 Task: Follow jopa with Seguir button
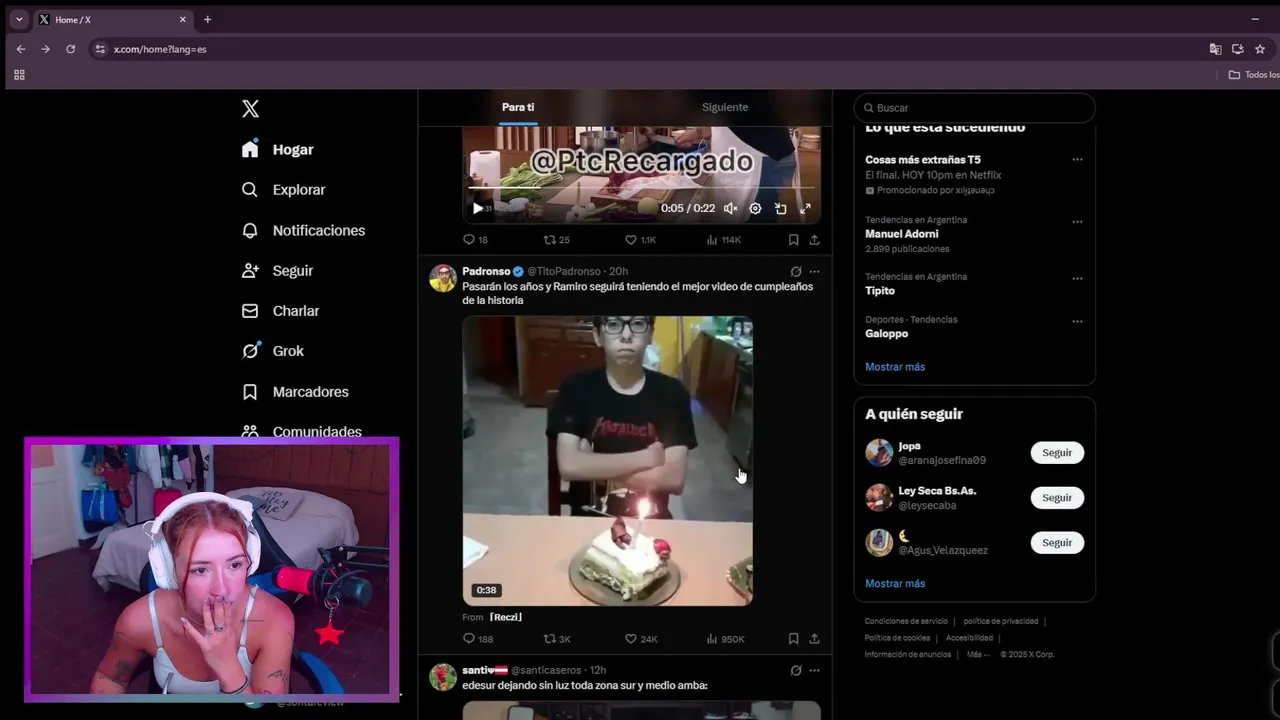pos(1057,453)
